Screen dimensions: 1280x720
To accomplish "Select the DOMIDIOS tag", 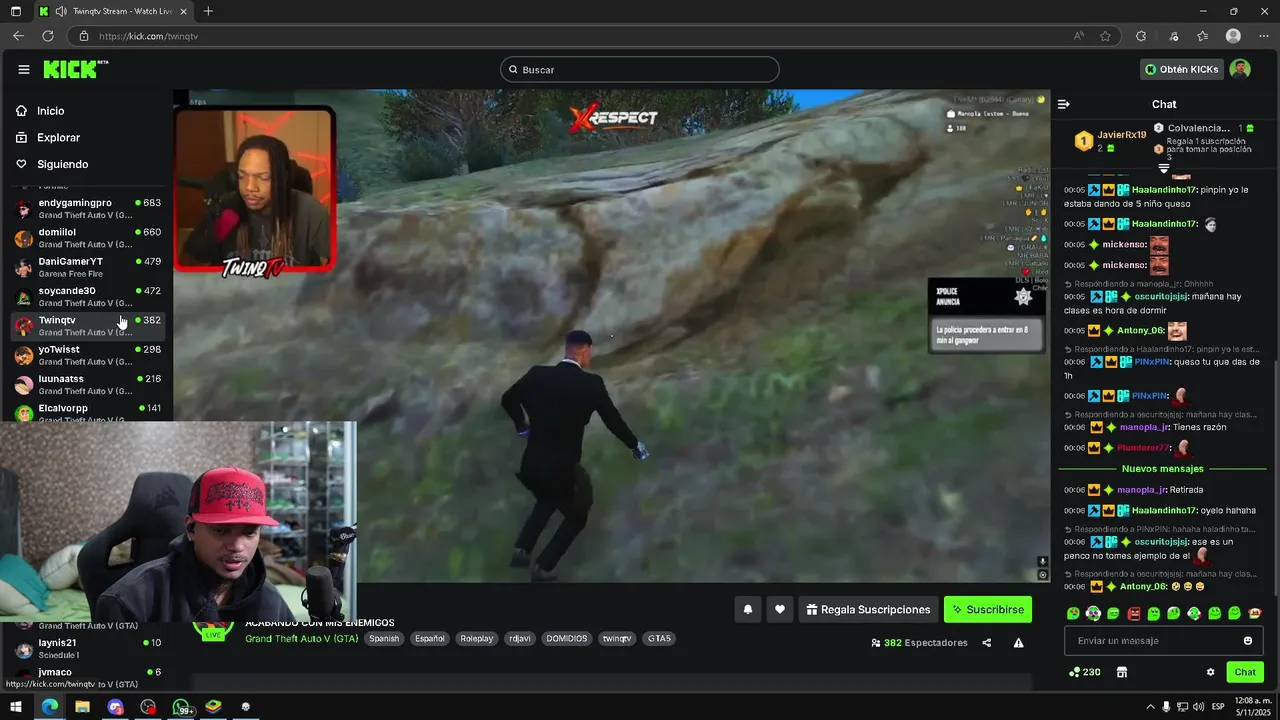I will [567, 638].
